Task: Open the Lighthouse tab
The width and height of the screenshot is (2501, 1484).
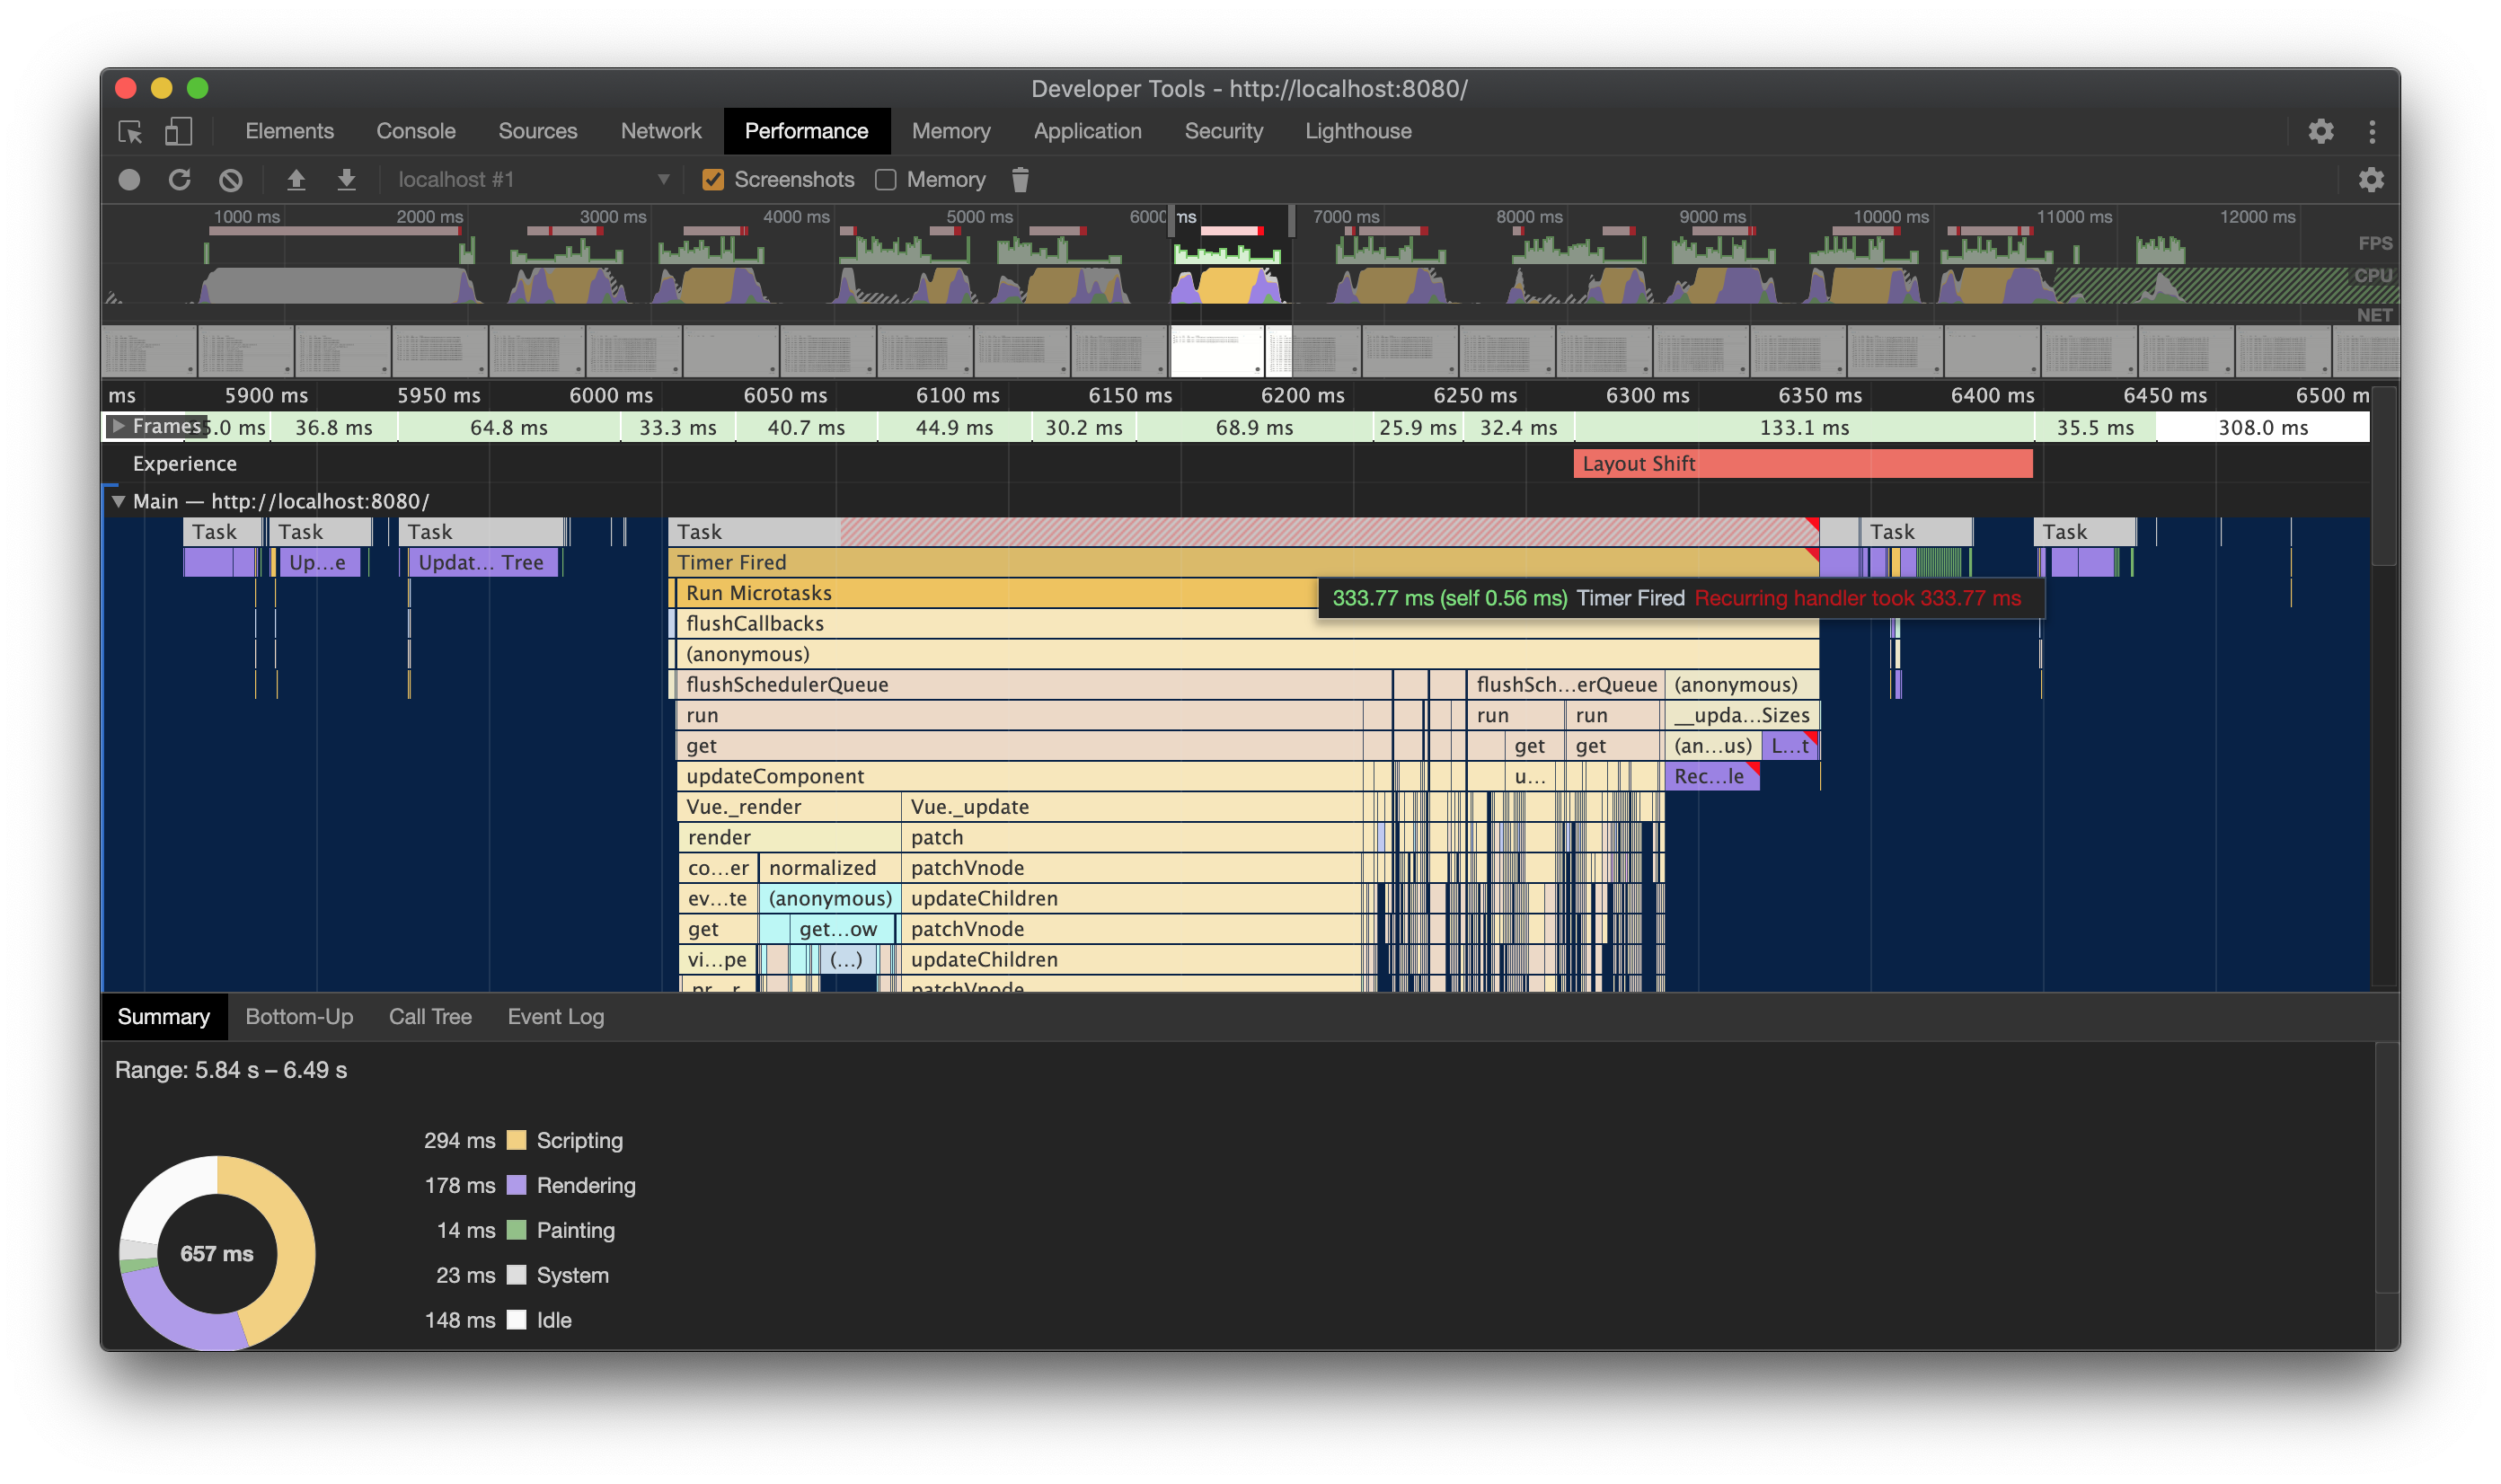Action: coord(1358,131)
